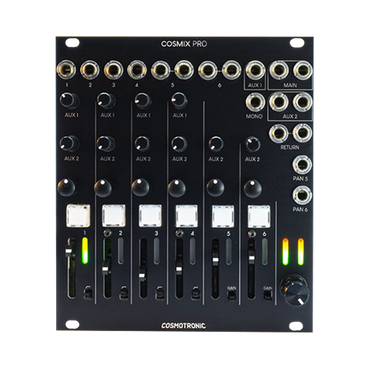The height and width of the screenshot is (370, 370).
Task: Click the left AUX 2 output jack
Action: click(x=279, y=101)
